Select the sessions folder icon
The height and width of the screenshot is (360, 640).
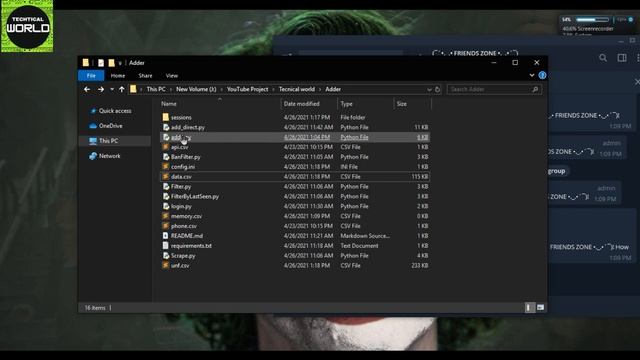(165, 117)
